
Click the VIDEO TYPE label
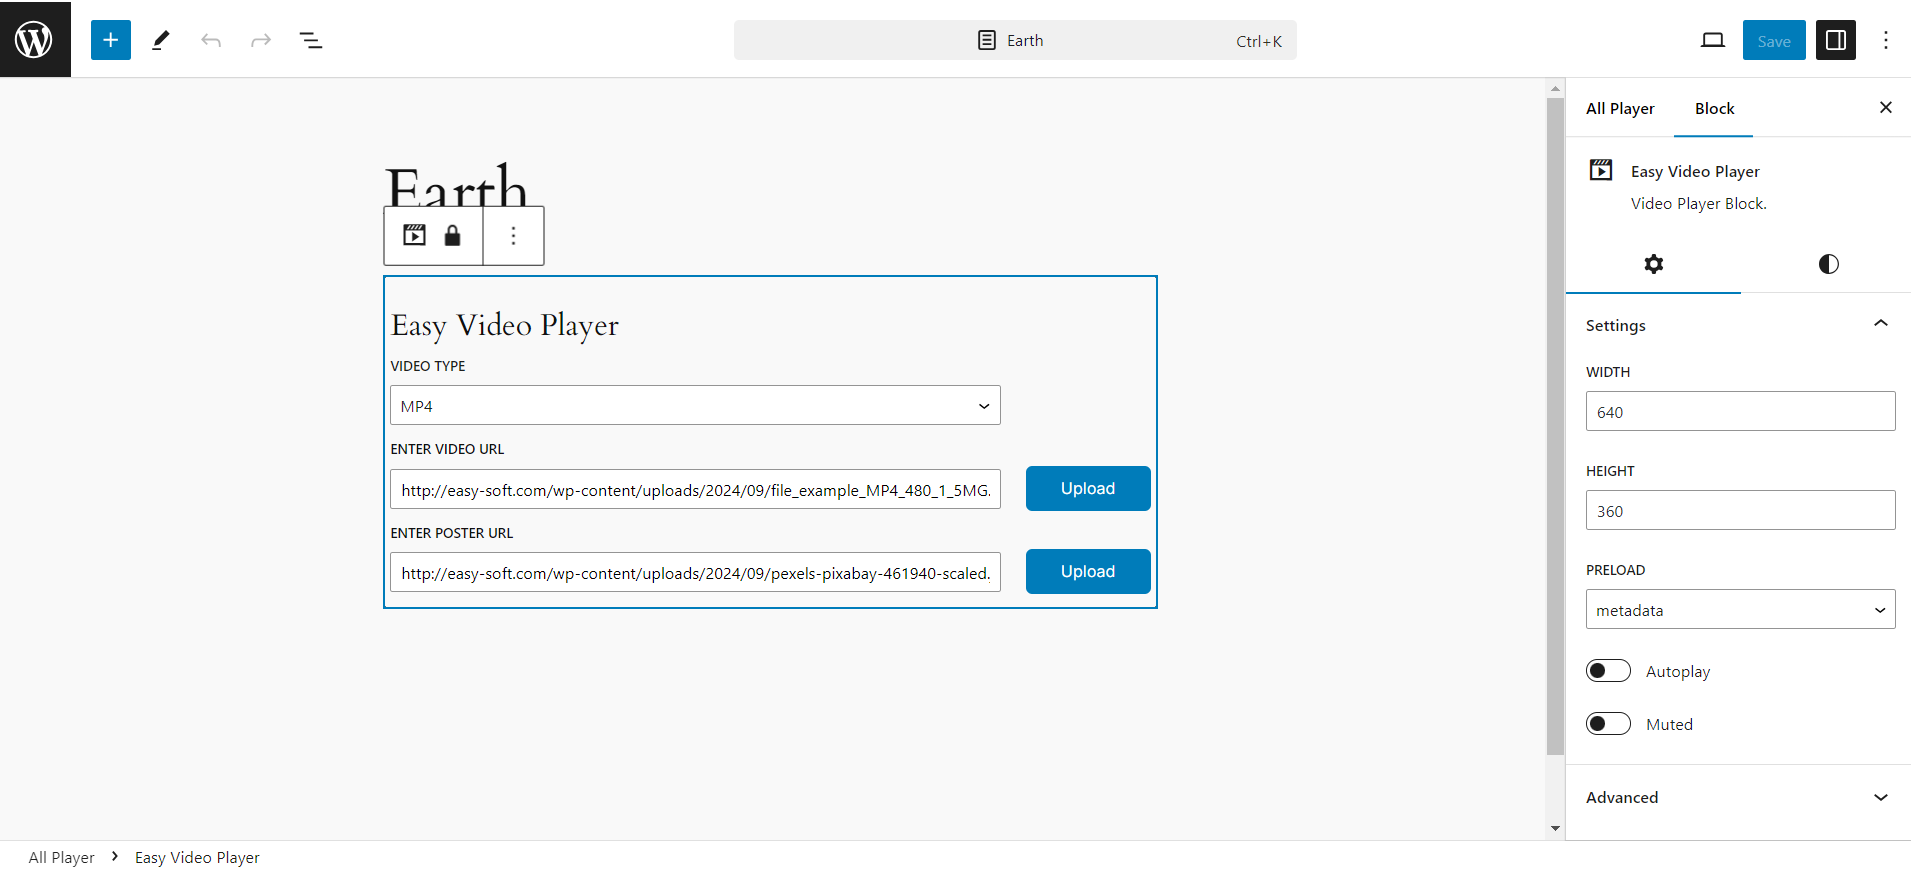[x=428, y=366]
